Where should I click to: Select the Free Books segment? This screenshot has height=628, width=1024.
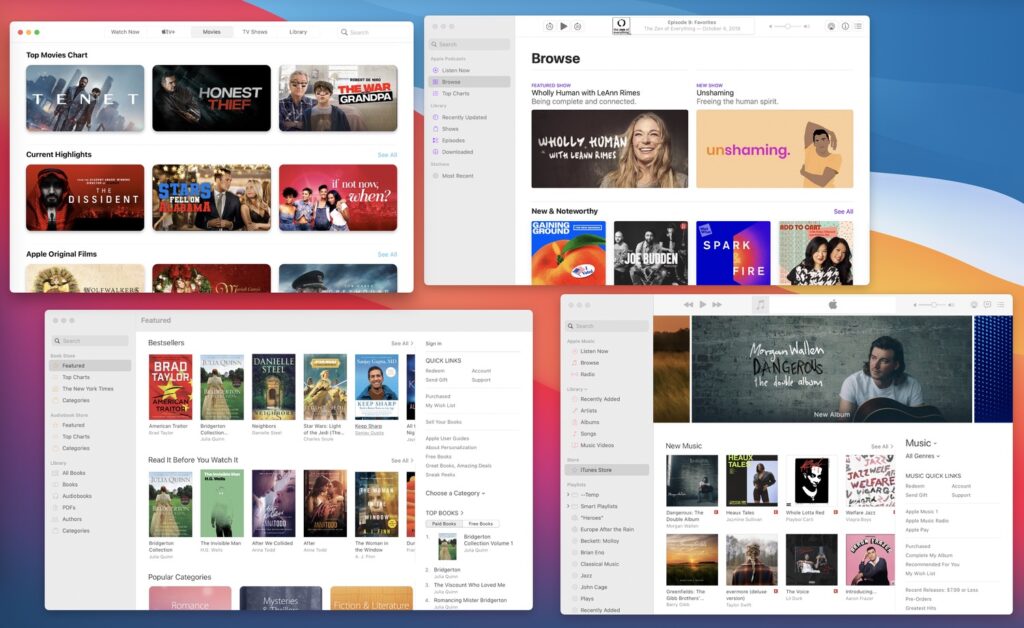(x=481, y=524)
